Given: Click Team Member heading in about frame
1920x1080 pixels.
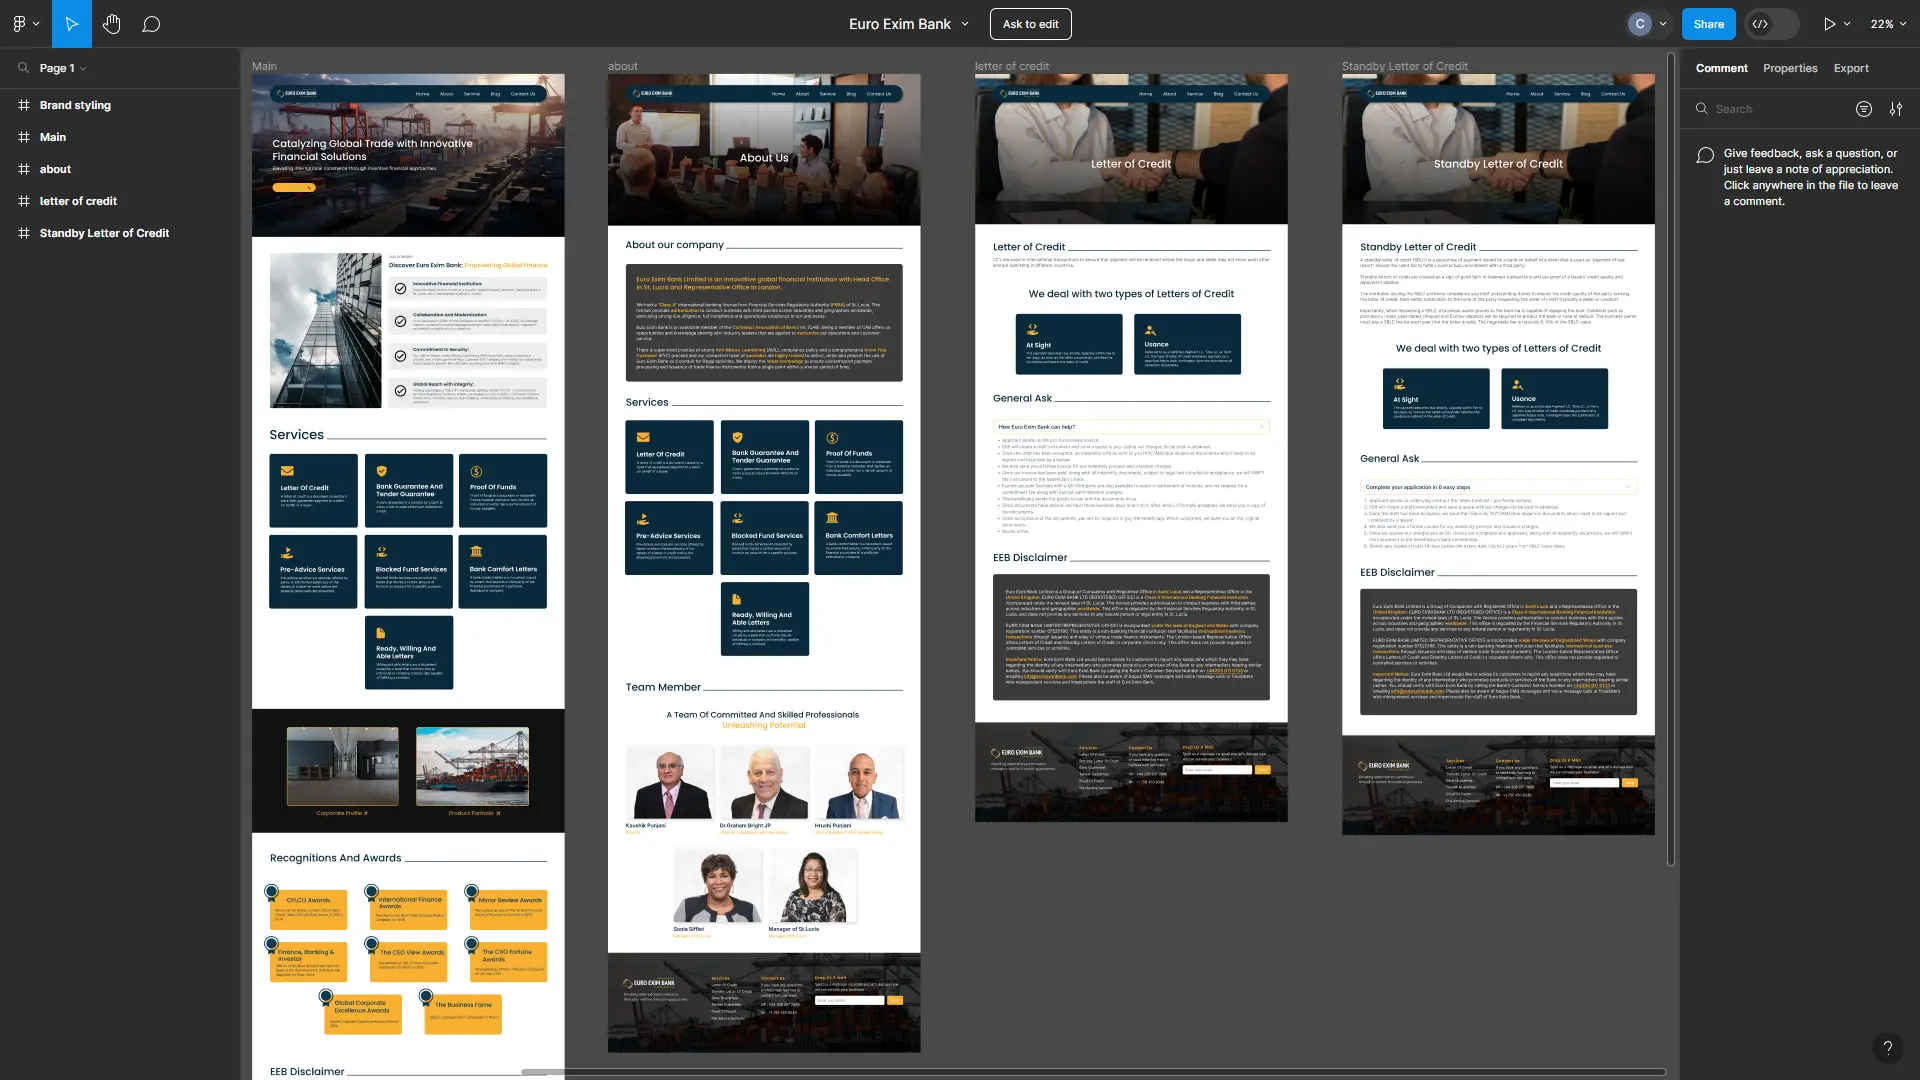Looking at the screenshot, I should [x=663, y=687].
